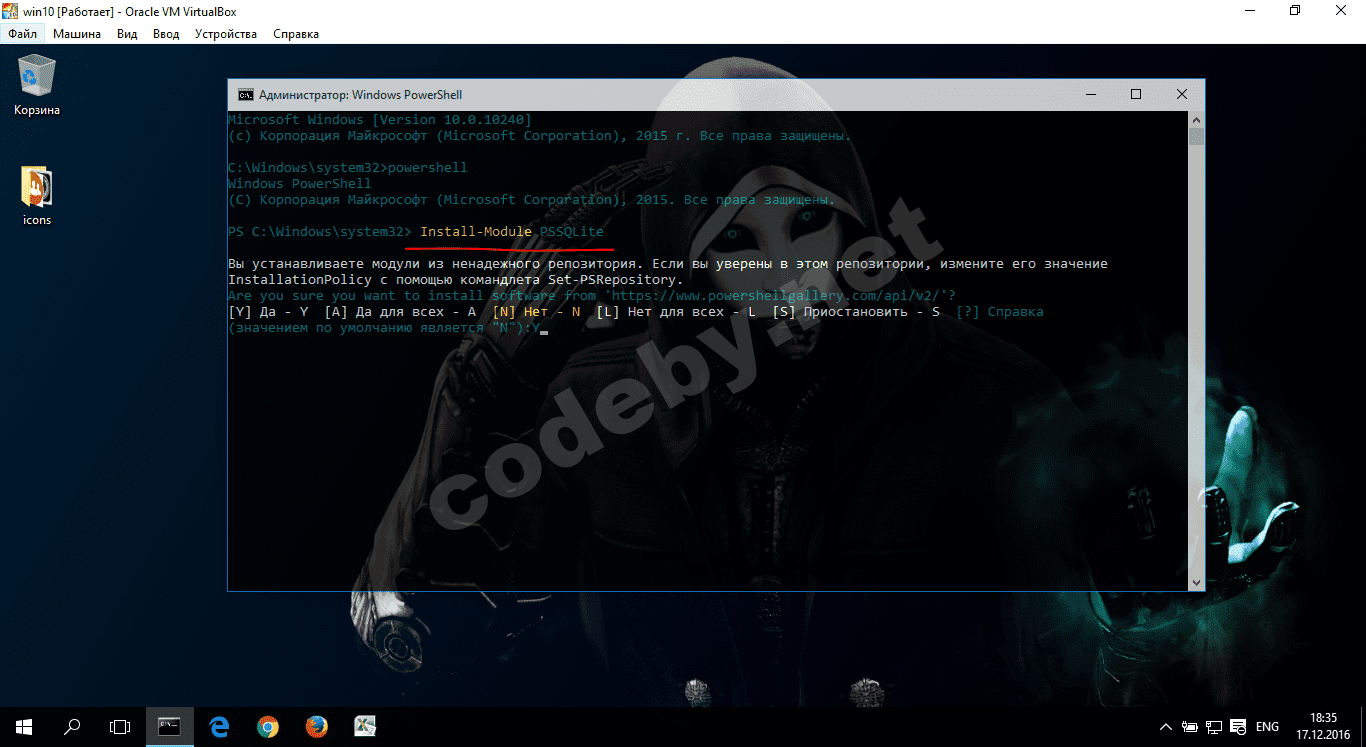The width and height of the screenshot is (1366, 747).
Task: Click the 'Install-Module' command text
Action: pyautogui.click(x=476, y=232)
